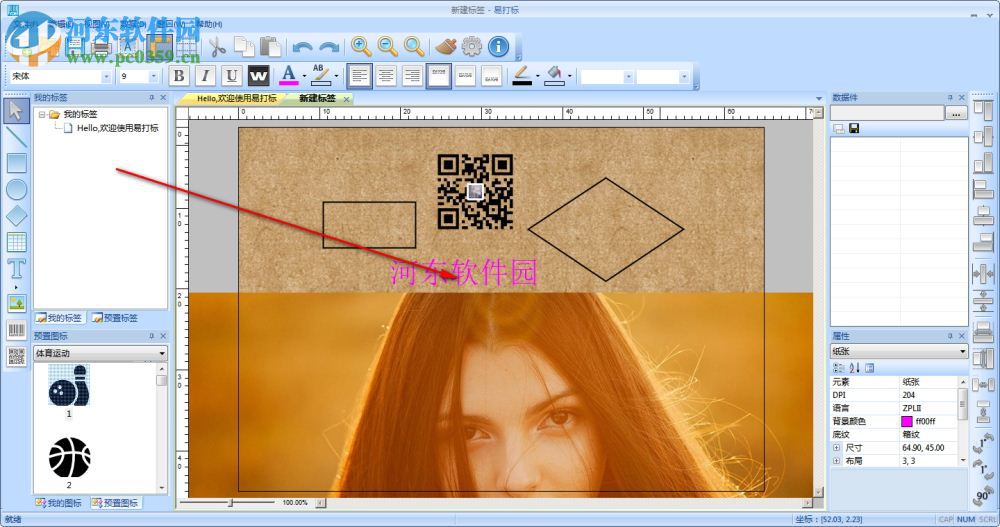Screen dimensions: 1000x527
Task: Click the font color A icon
Action: coord(289,75)
